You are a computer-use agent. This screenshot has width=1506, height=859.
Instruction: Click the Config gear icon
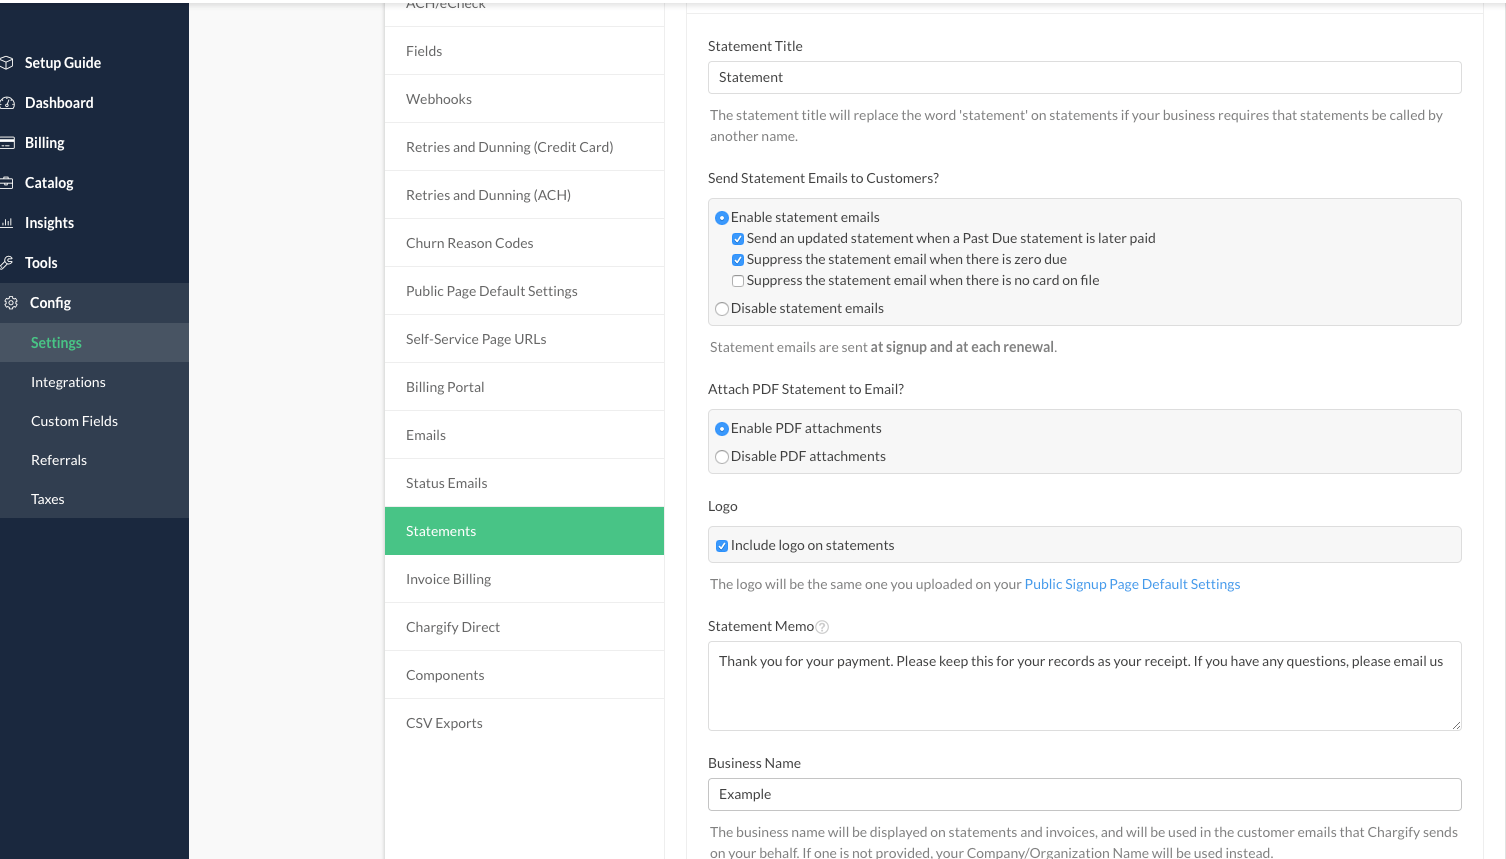11,303
